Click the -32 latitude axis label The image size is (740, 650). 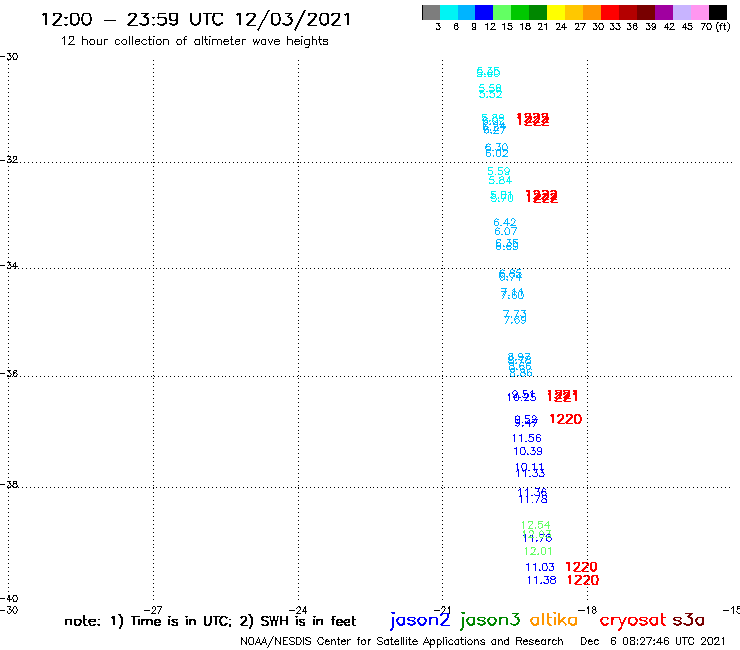click(9, 159)
